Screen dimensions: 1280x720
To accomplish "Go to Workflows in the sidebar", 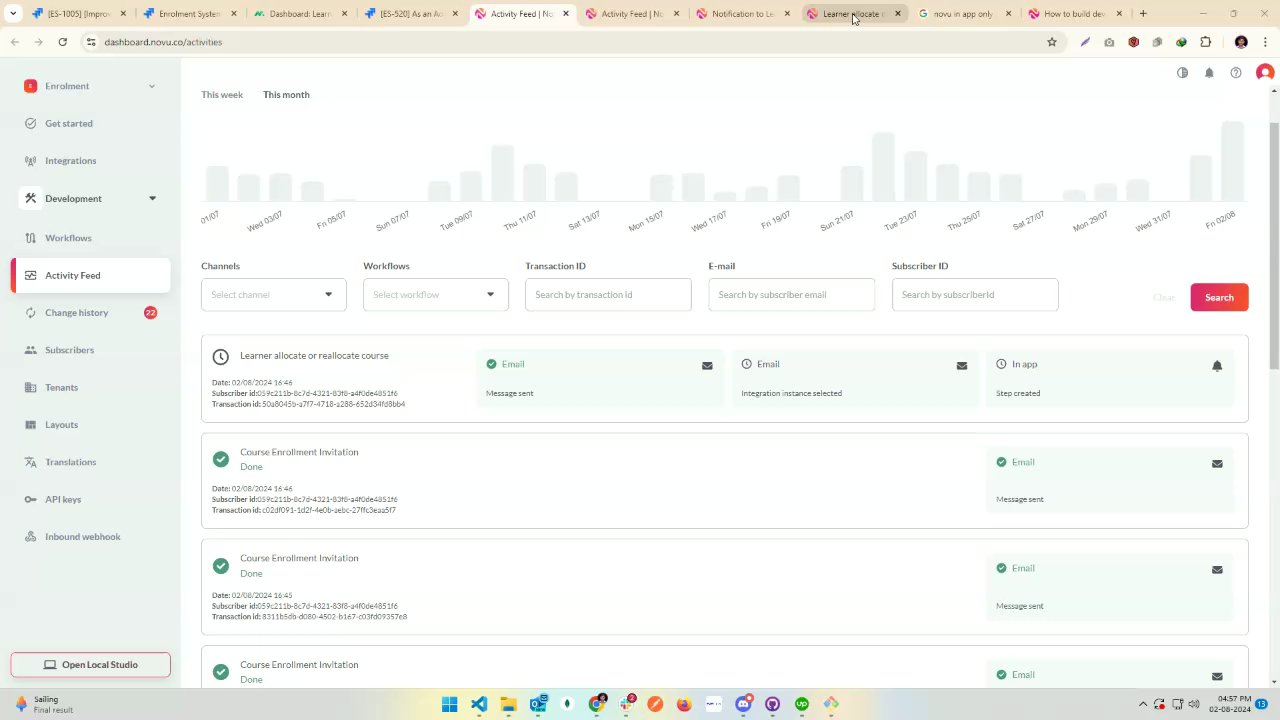I will [68, 238].
